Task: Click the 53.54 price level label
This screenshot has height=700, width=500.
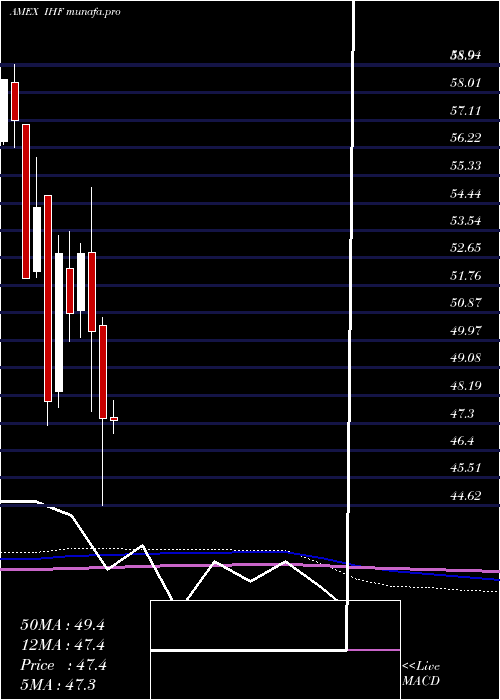Action: click(465, 221)
